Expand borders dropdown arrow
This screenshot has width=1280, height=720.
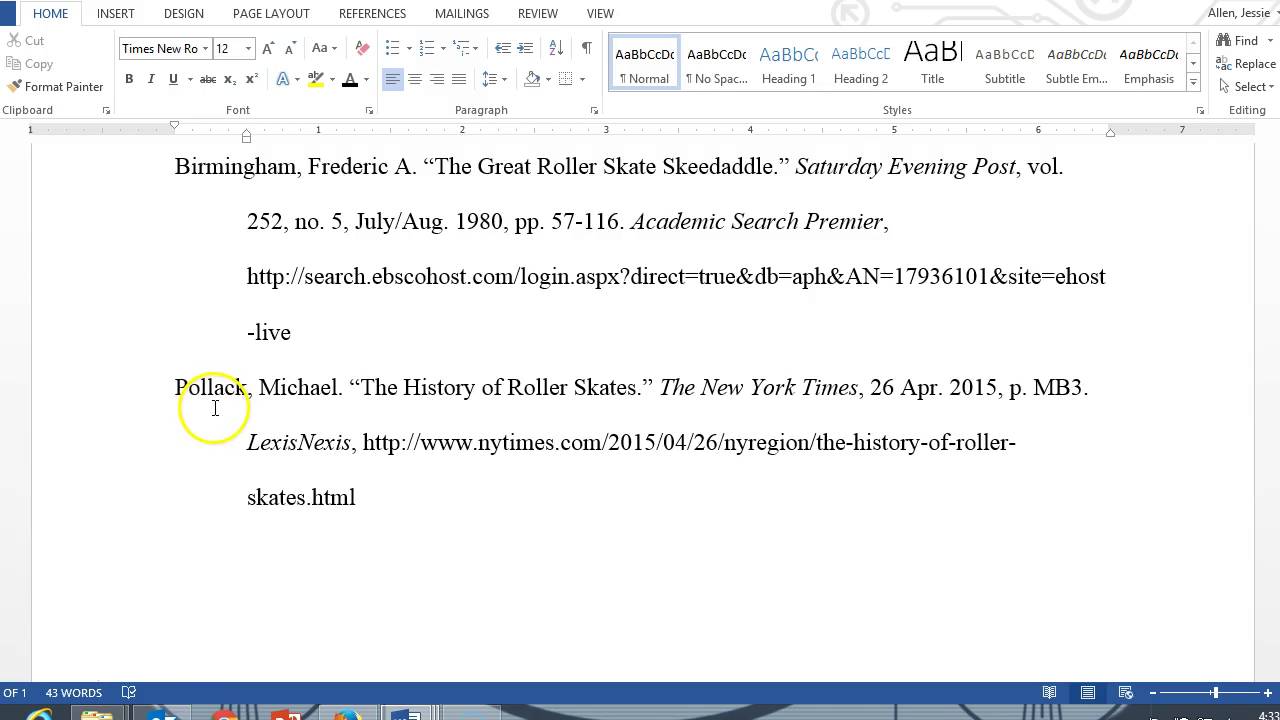pos(582,79)
